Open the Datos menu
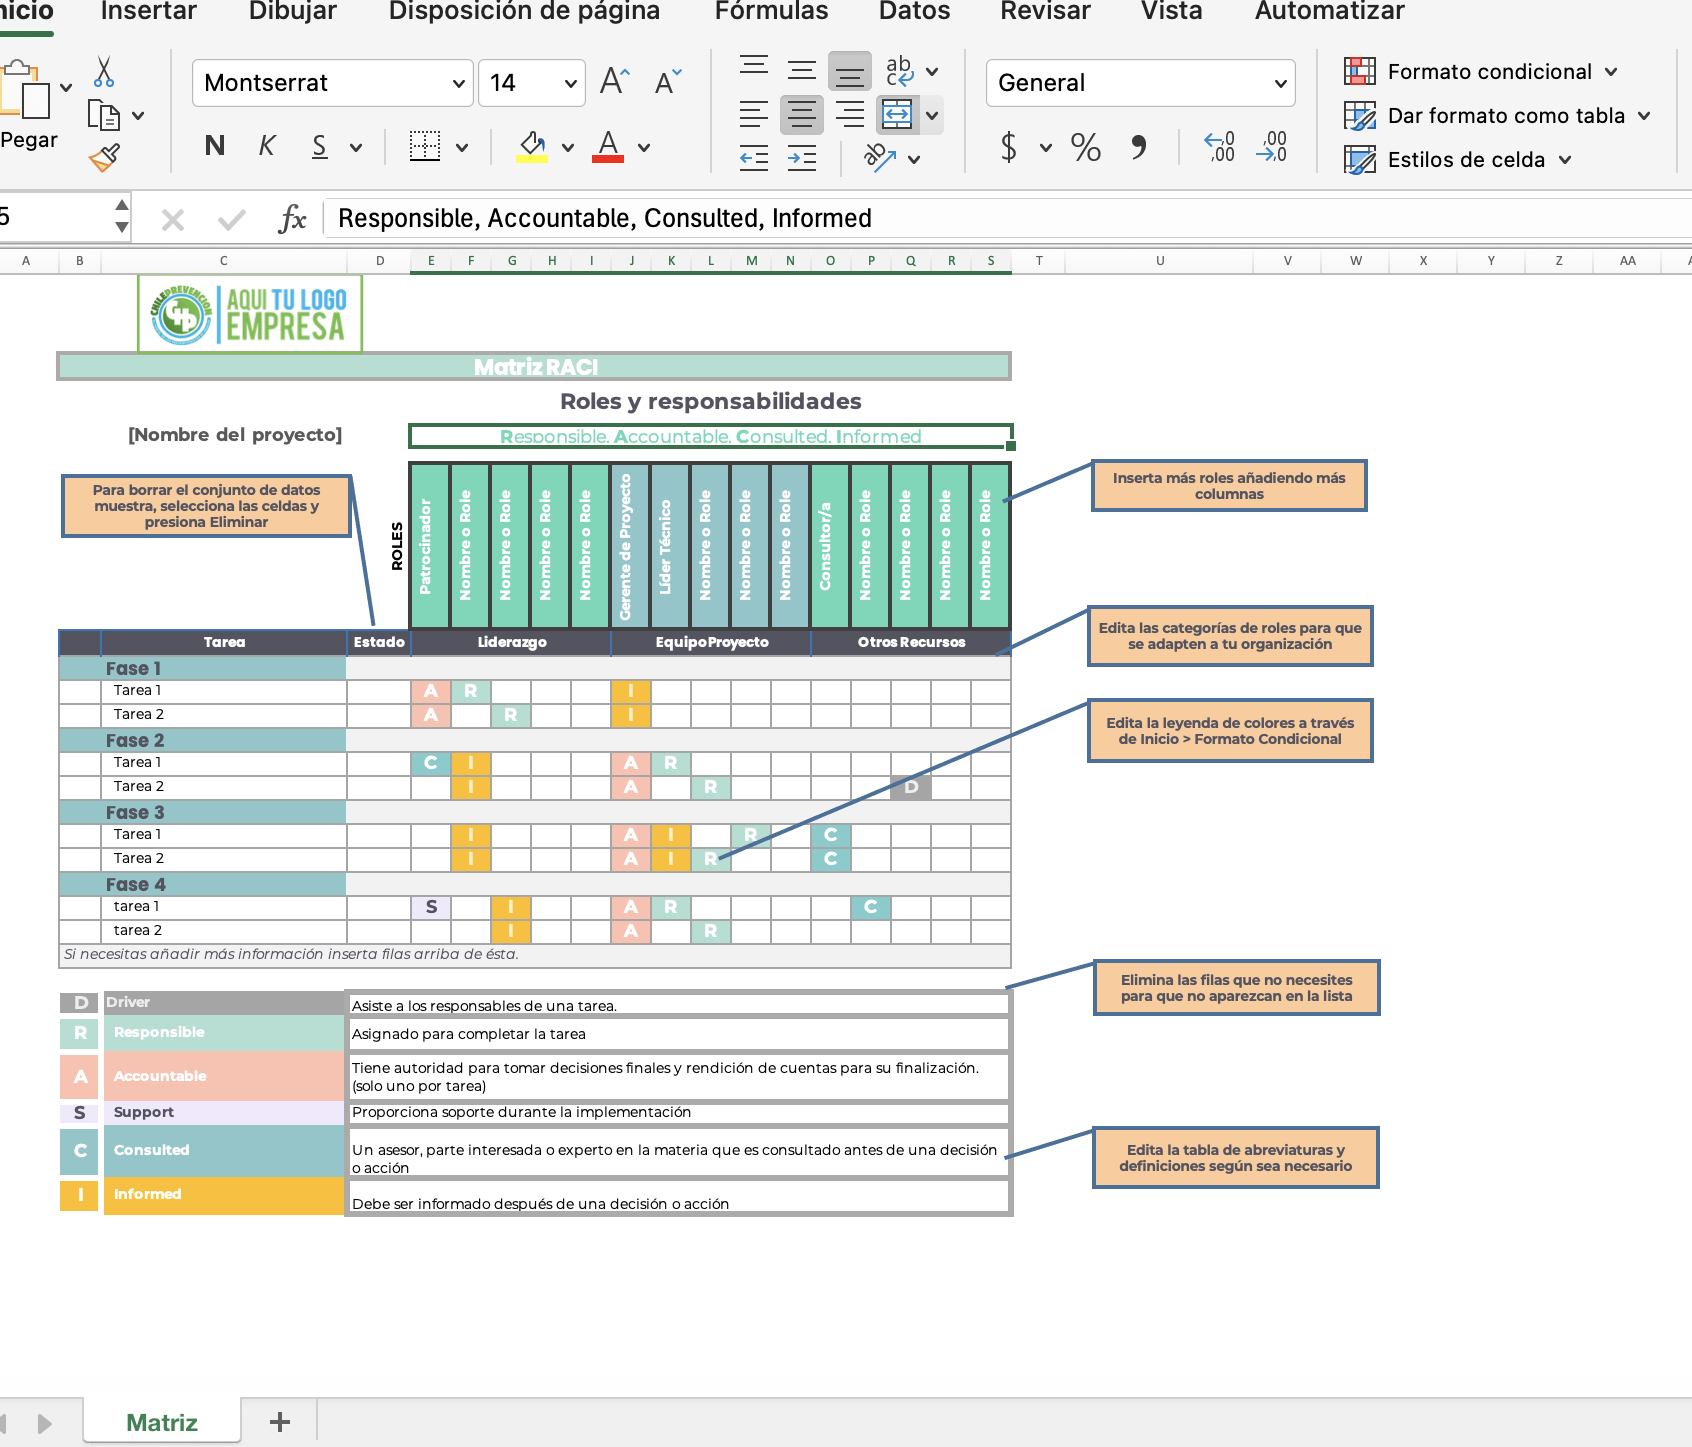Viewport: 1692px width, 1447px height. coord(912,13)
